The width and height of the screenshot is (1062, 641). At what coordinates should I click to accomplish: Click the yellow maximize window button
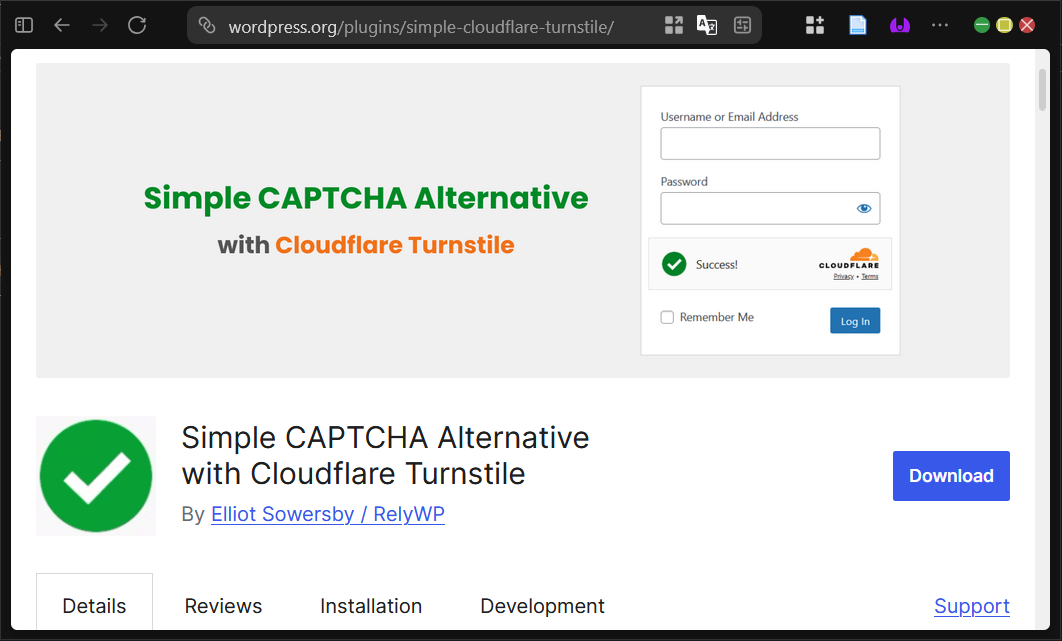click(x=1004, y=25)
